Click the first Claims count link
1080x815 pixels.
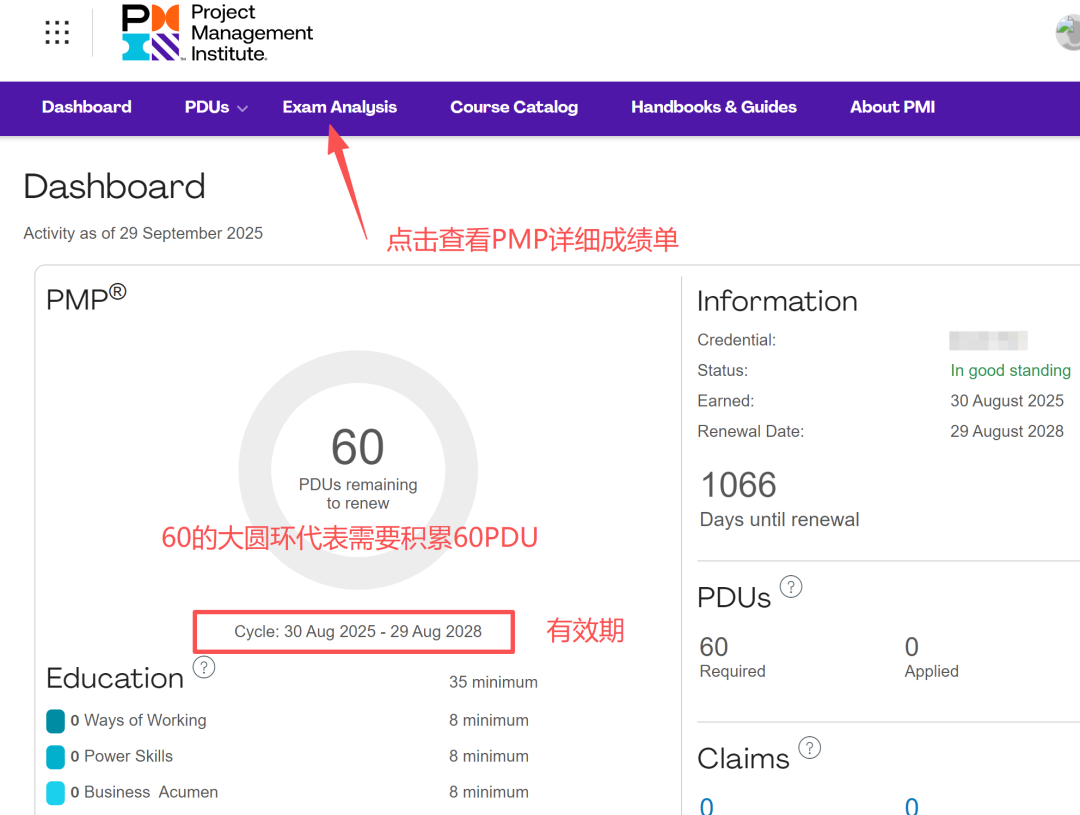[x=707, y=805]
